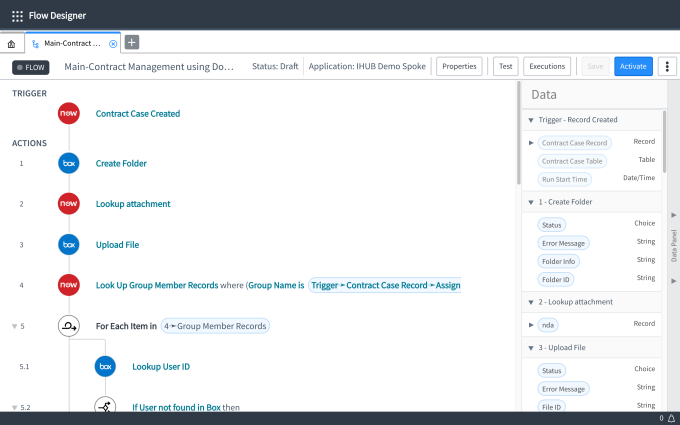This screenshot has width=680, height=425.
Task: Click the red icon for Lookup attachment
Action: [69, 204]
